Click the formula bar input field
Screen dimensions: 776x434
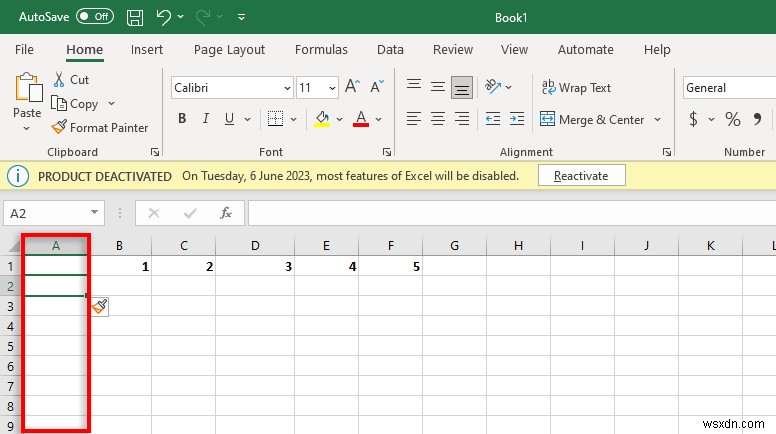click(x=512, y=213)
